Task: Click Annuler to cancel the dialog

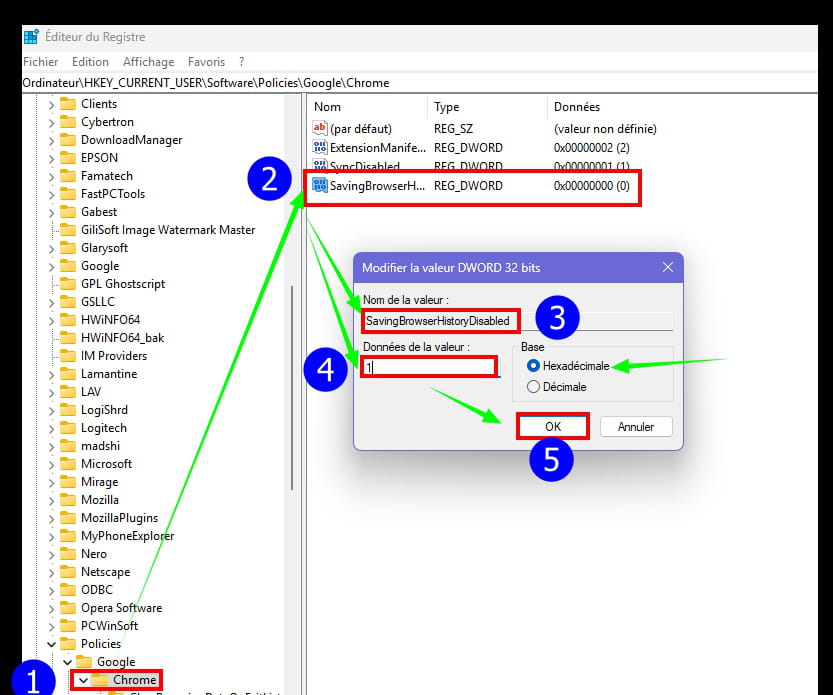Action: (636, 427)
